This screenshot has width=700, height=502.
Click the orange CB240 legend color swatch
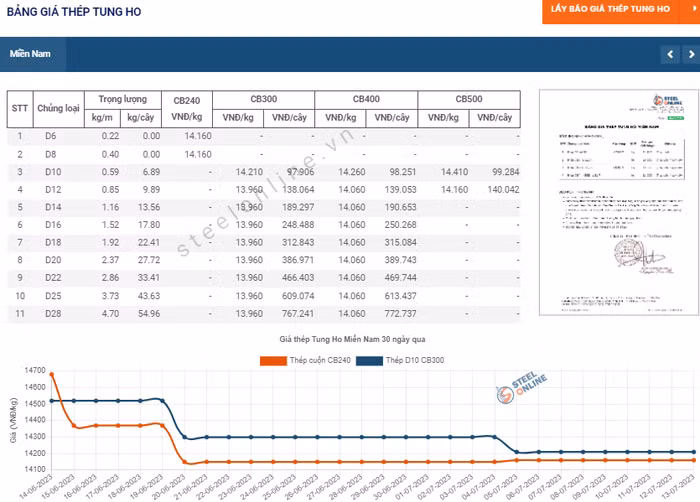pyautogui.click(x=274, y=360)
